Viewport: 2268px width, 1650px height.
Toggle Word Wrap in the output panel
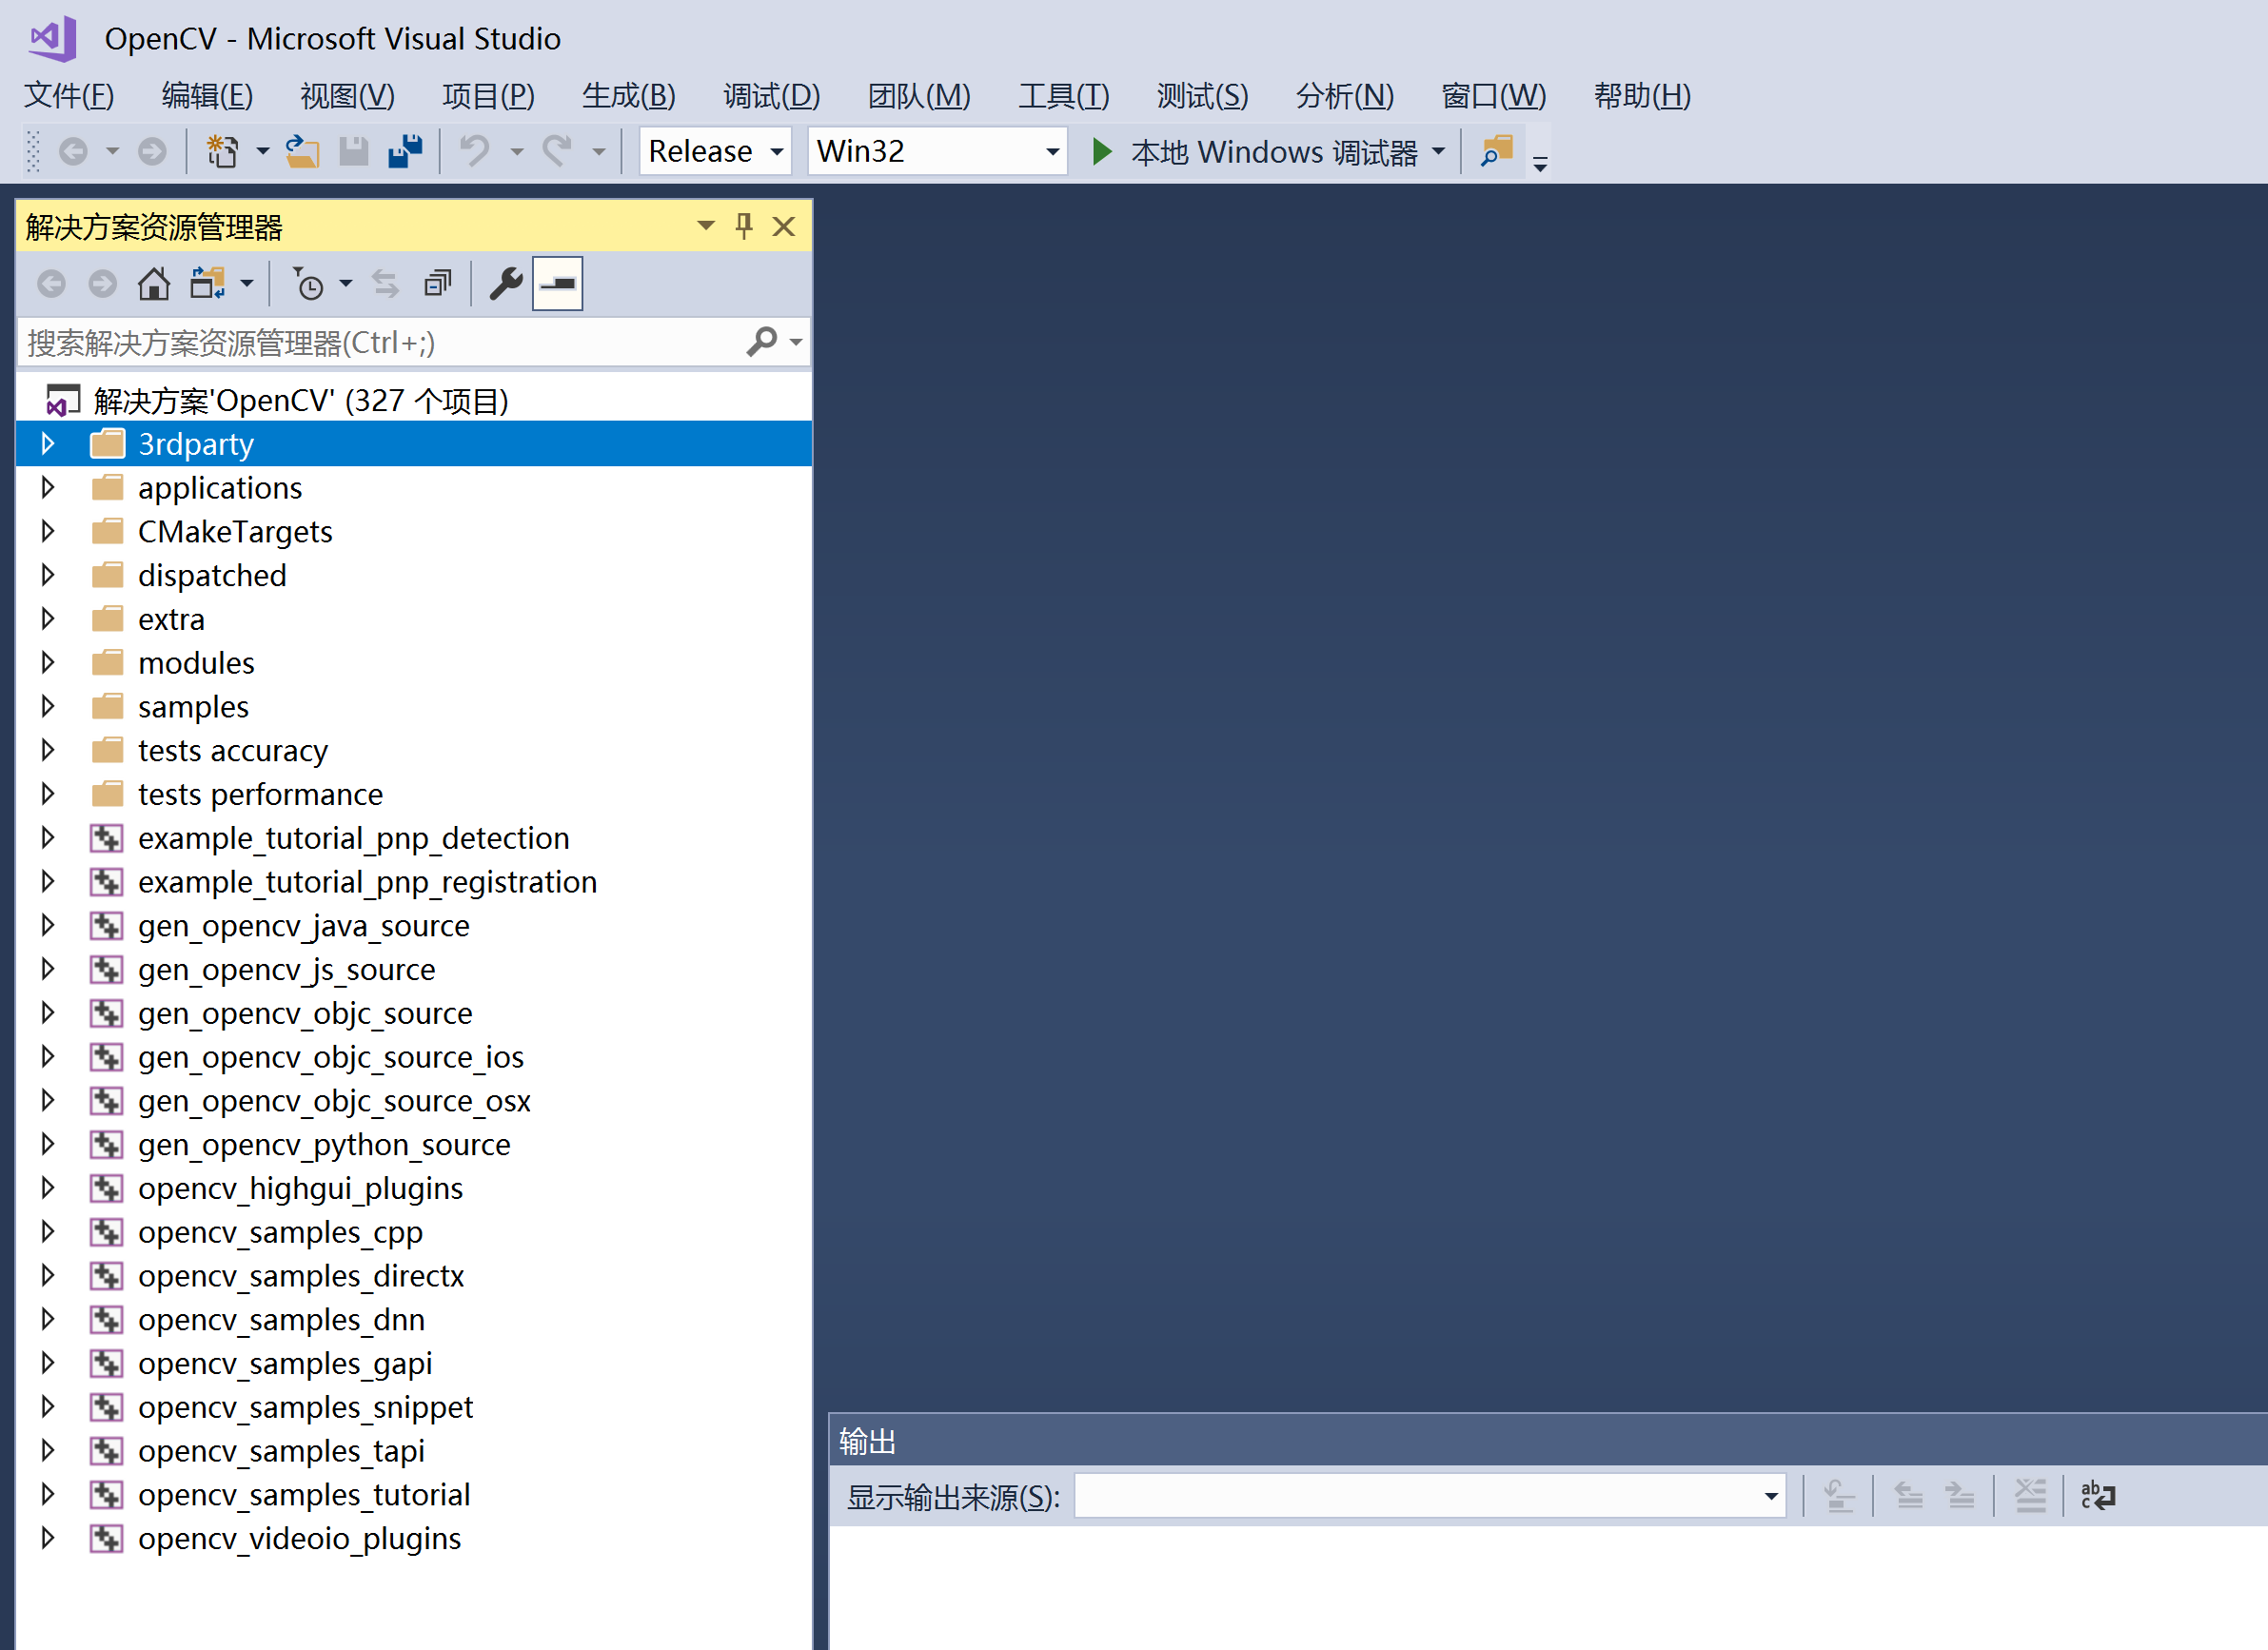2098,1497
